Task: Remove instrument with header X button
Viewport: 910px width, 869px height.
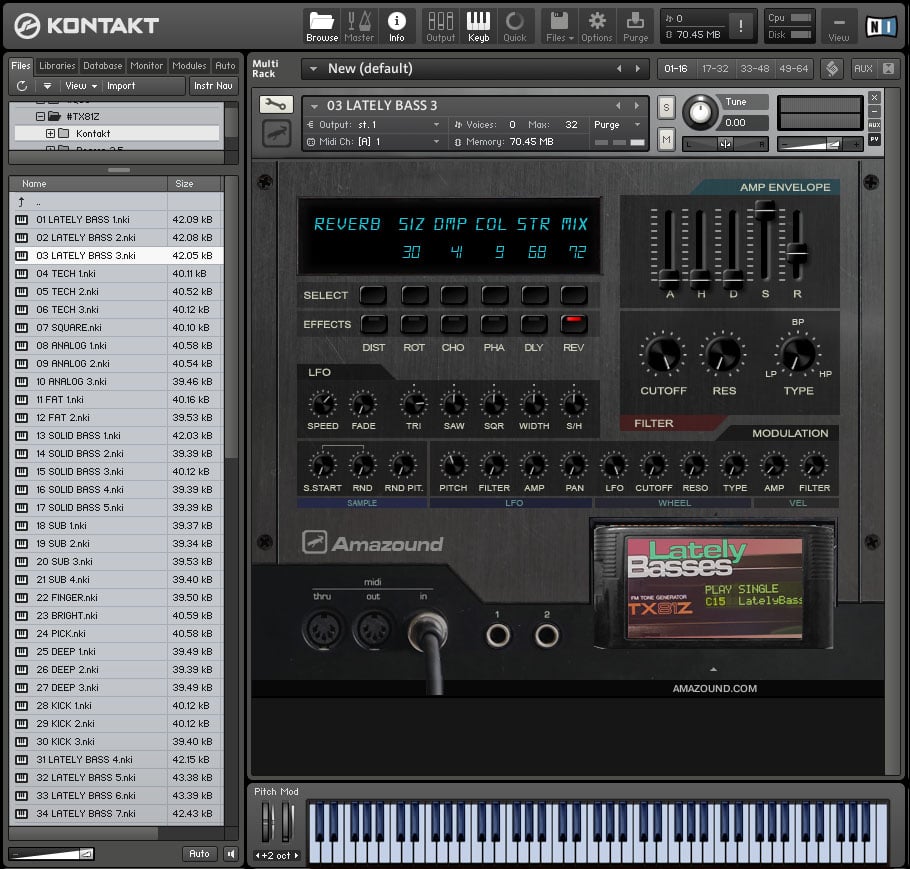Action: [x=874, y=97]
